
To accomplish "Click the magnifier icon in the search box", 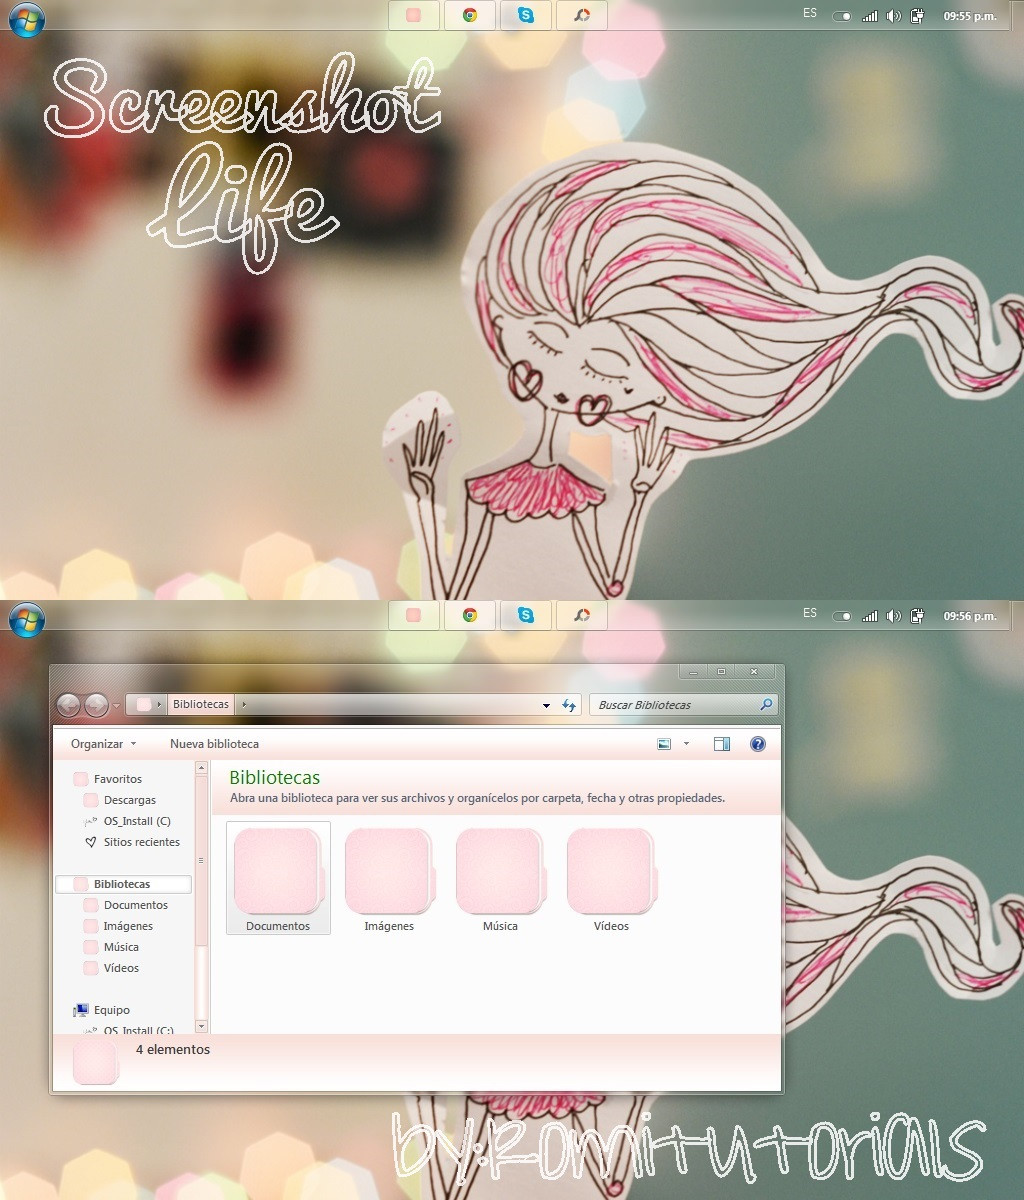I will click(x=766, y=705).
